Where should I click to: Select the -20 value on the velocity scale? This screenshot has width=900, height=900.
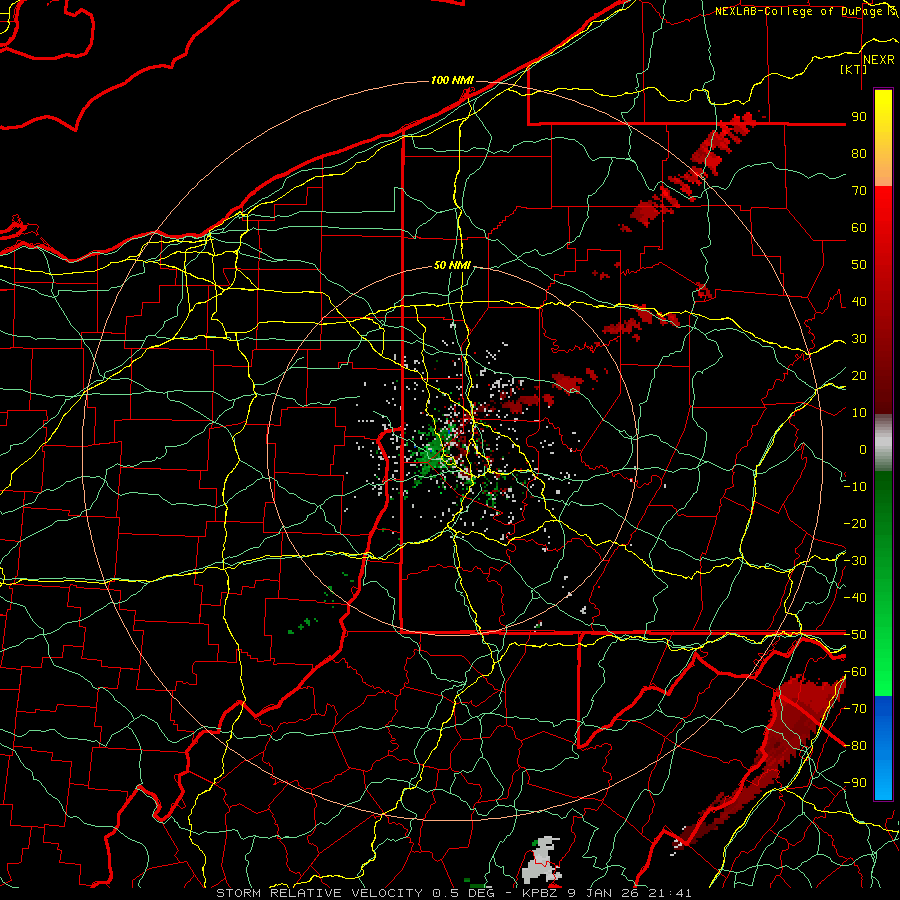[855, 524]
